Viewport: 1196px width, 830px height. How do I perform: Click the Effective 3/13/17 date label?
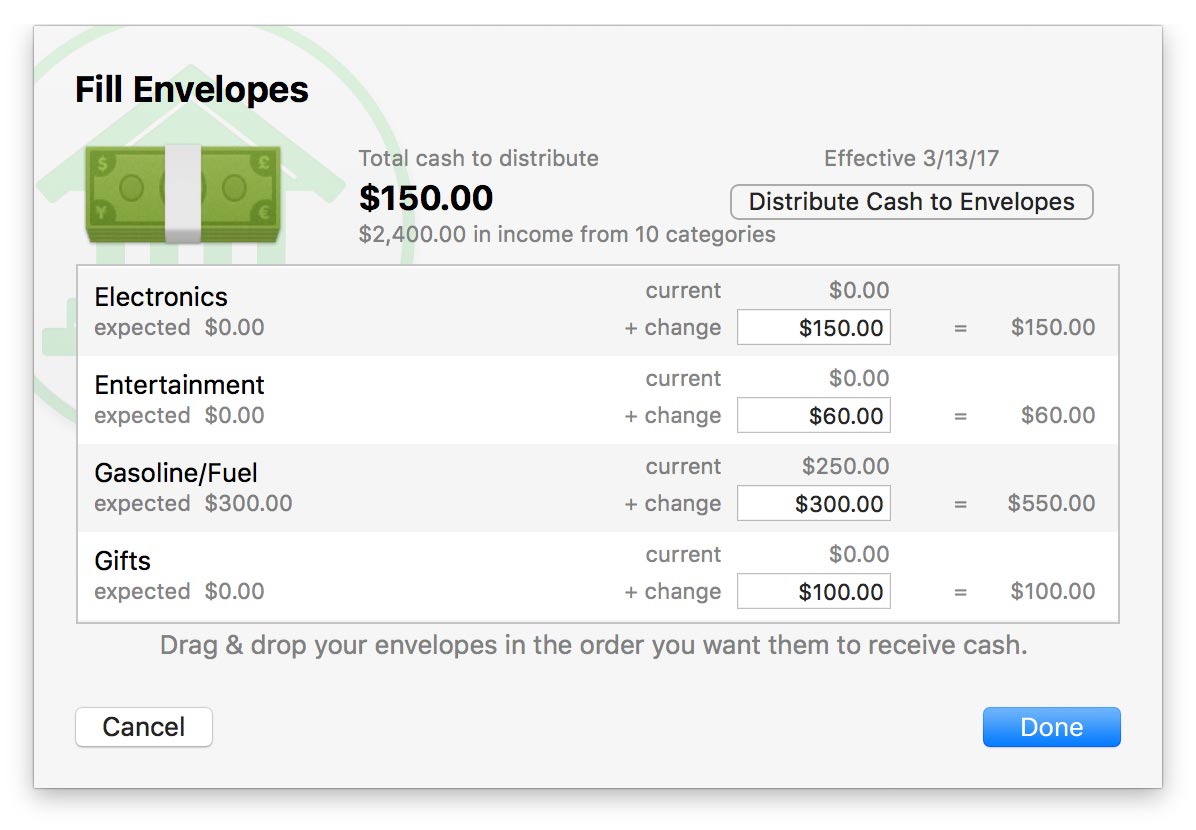click(x=911, y=158)
